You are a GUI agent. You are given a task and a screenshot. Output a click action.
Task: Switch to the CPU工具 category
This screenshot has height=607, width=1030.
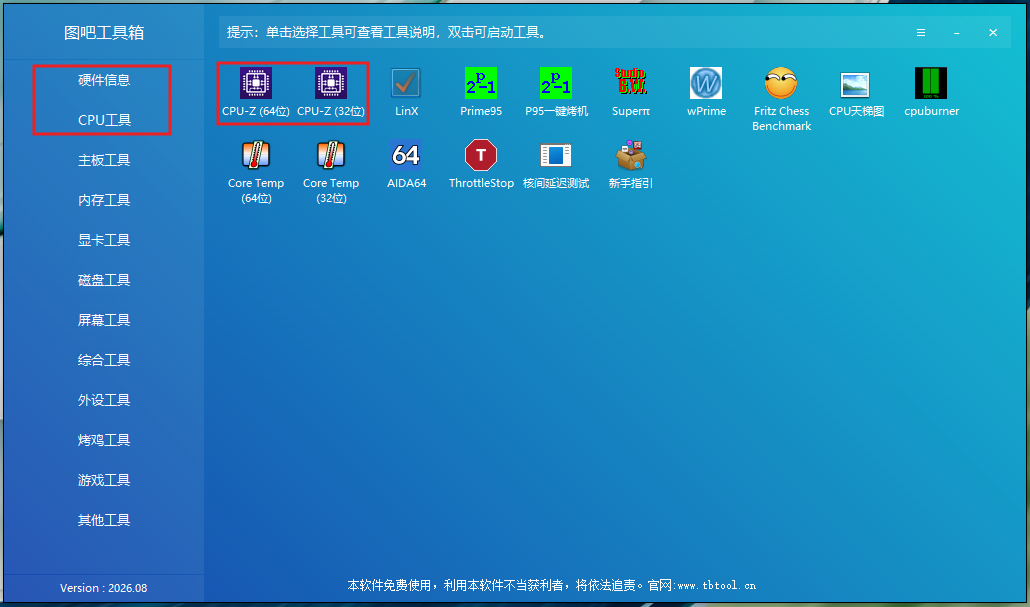(x=104, y=120)
